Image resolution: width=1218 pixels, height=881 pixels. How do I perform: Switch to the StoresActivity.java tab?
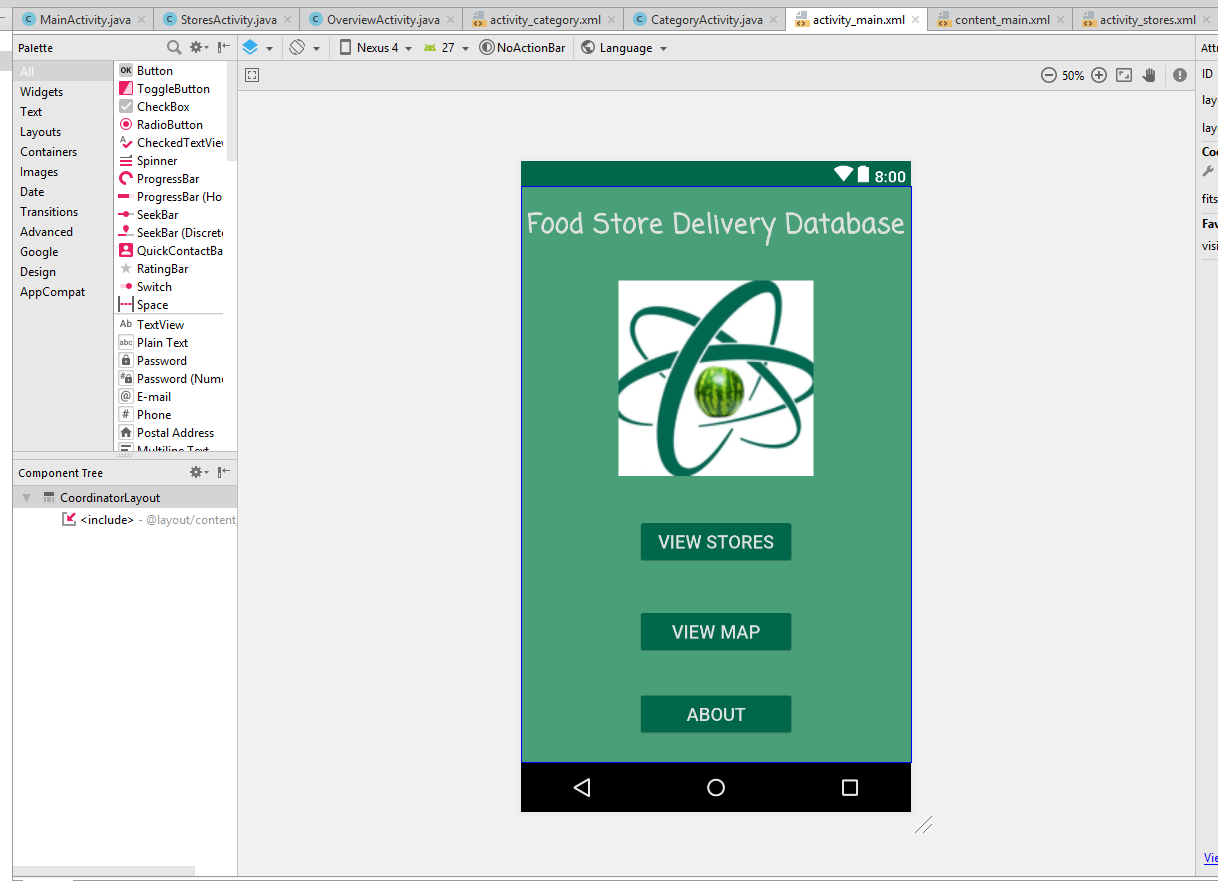point(227,19)
